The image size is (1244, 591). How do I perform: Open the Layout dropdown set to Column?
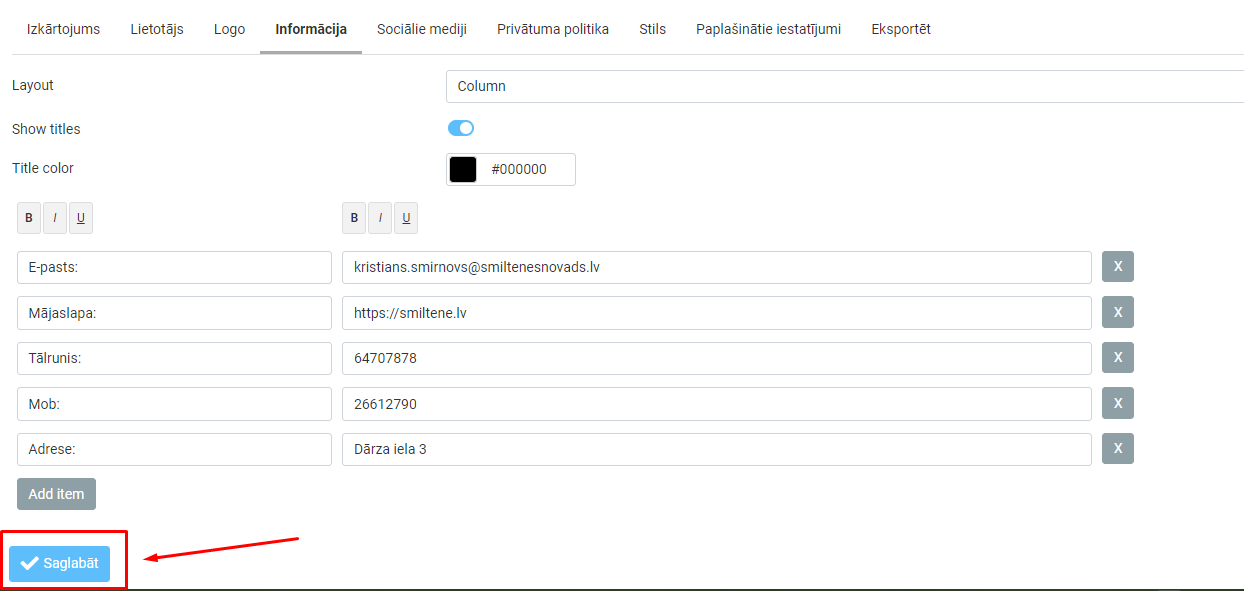click(x=844, y=86)
